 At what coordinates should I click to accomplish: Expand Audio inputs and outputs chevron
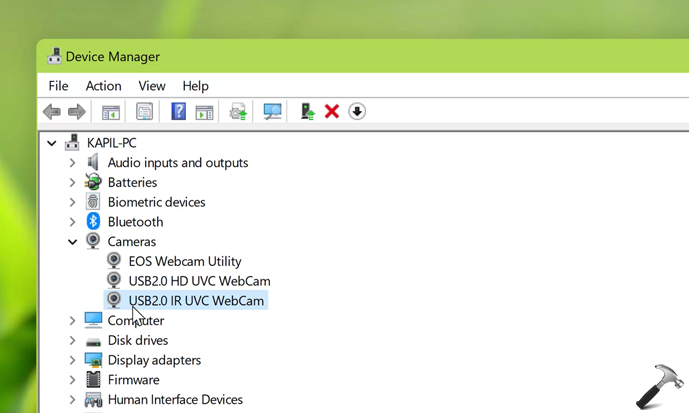click(x=73, y=163)
